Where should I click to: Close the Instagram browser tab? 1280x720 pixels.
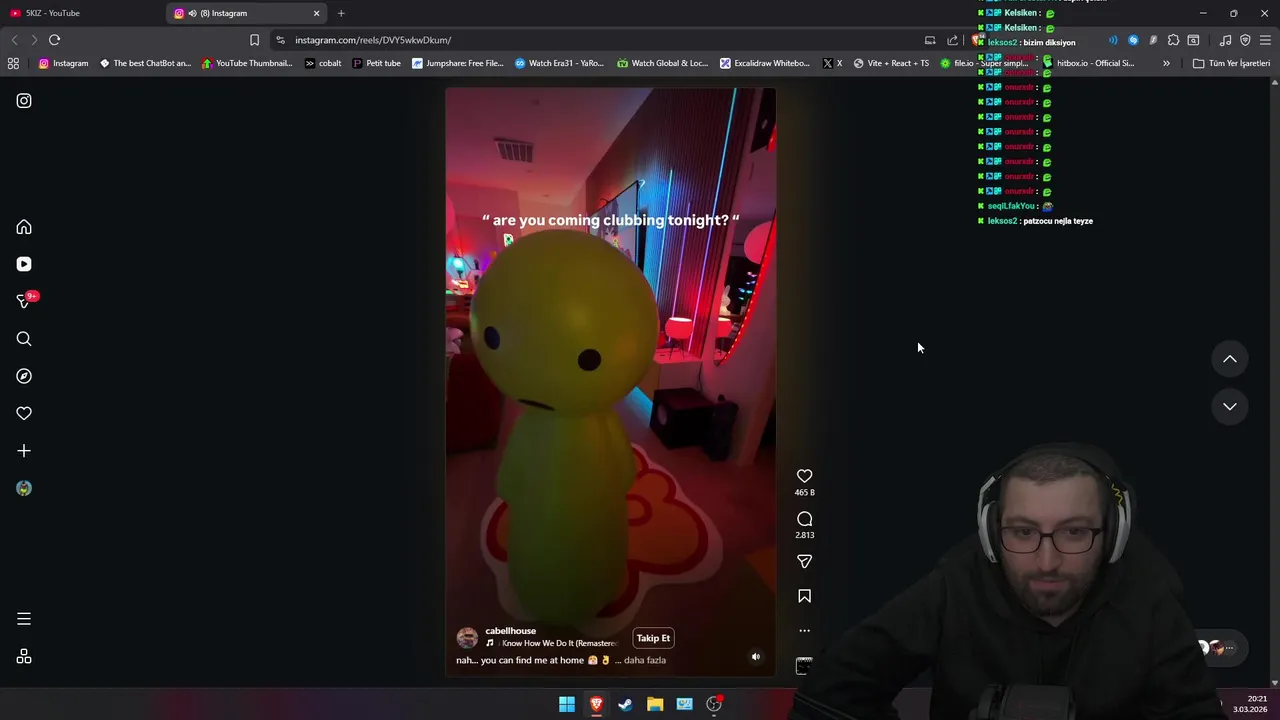(317, 13)
